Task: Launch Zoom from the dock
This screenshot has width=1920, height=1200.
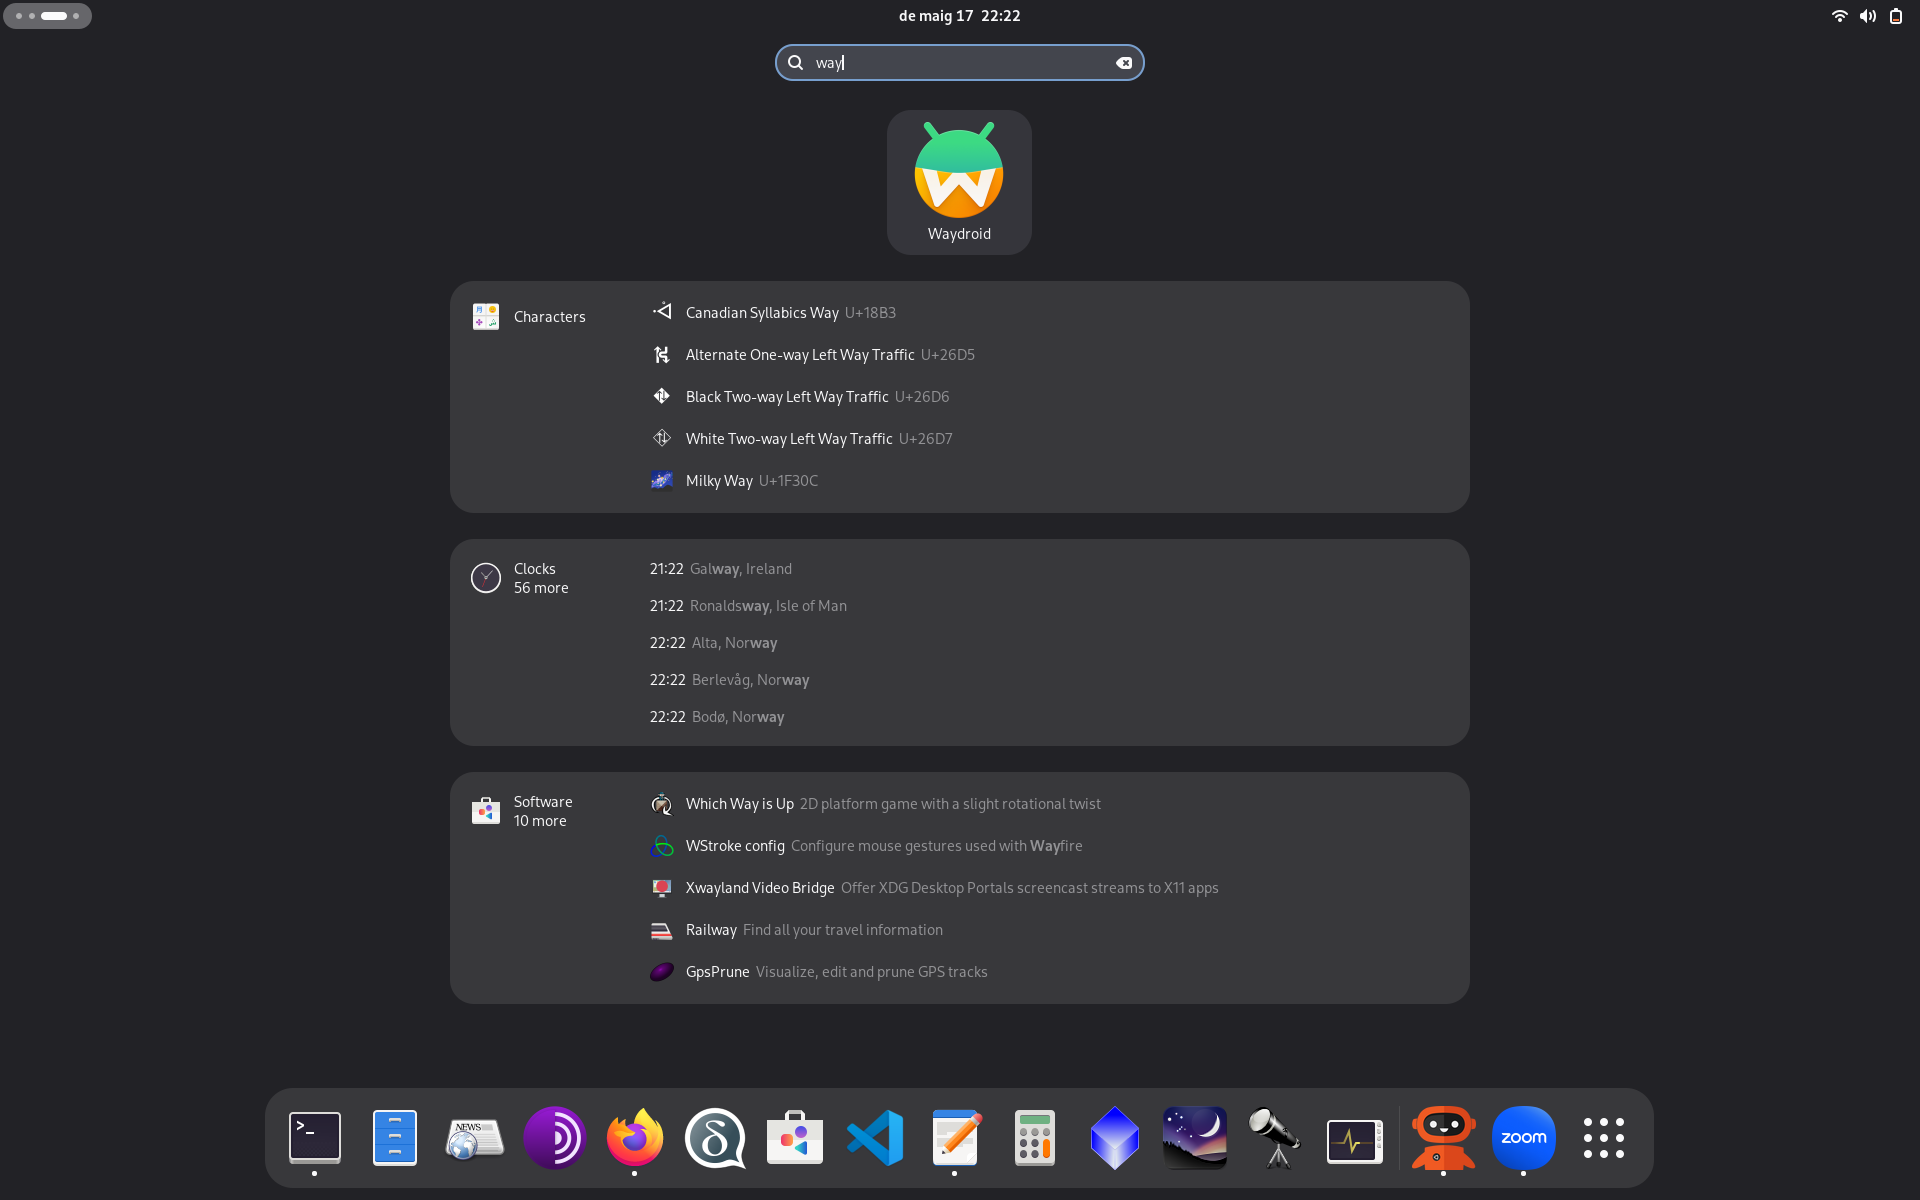Action: (1523, 1138)
